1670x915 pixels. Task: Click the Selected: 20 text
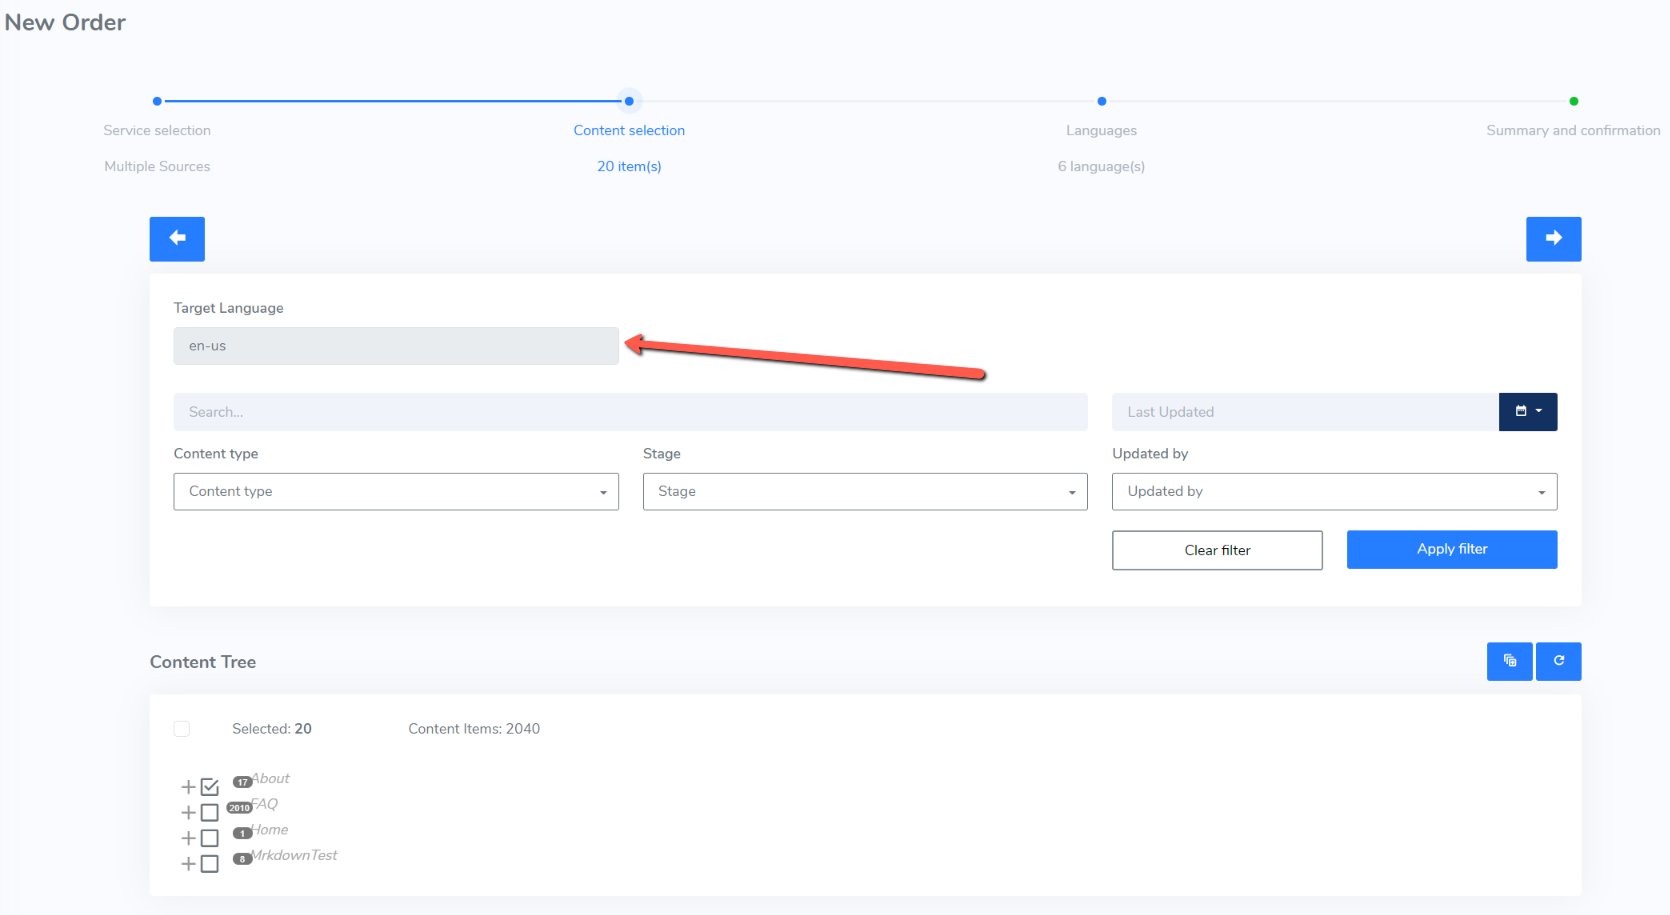(x=272, y=729)
